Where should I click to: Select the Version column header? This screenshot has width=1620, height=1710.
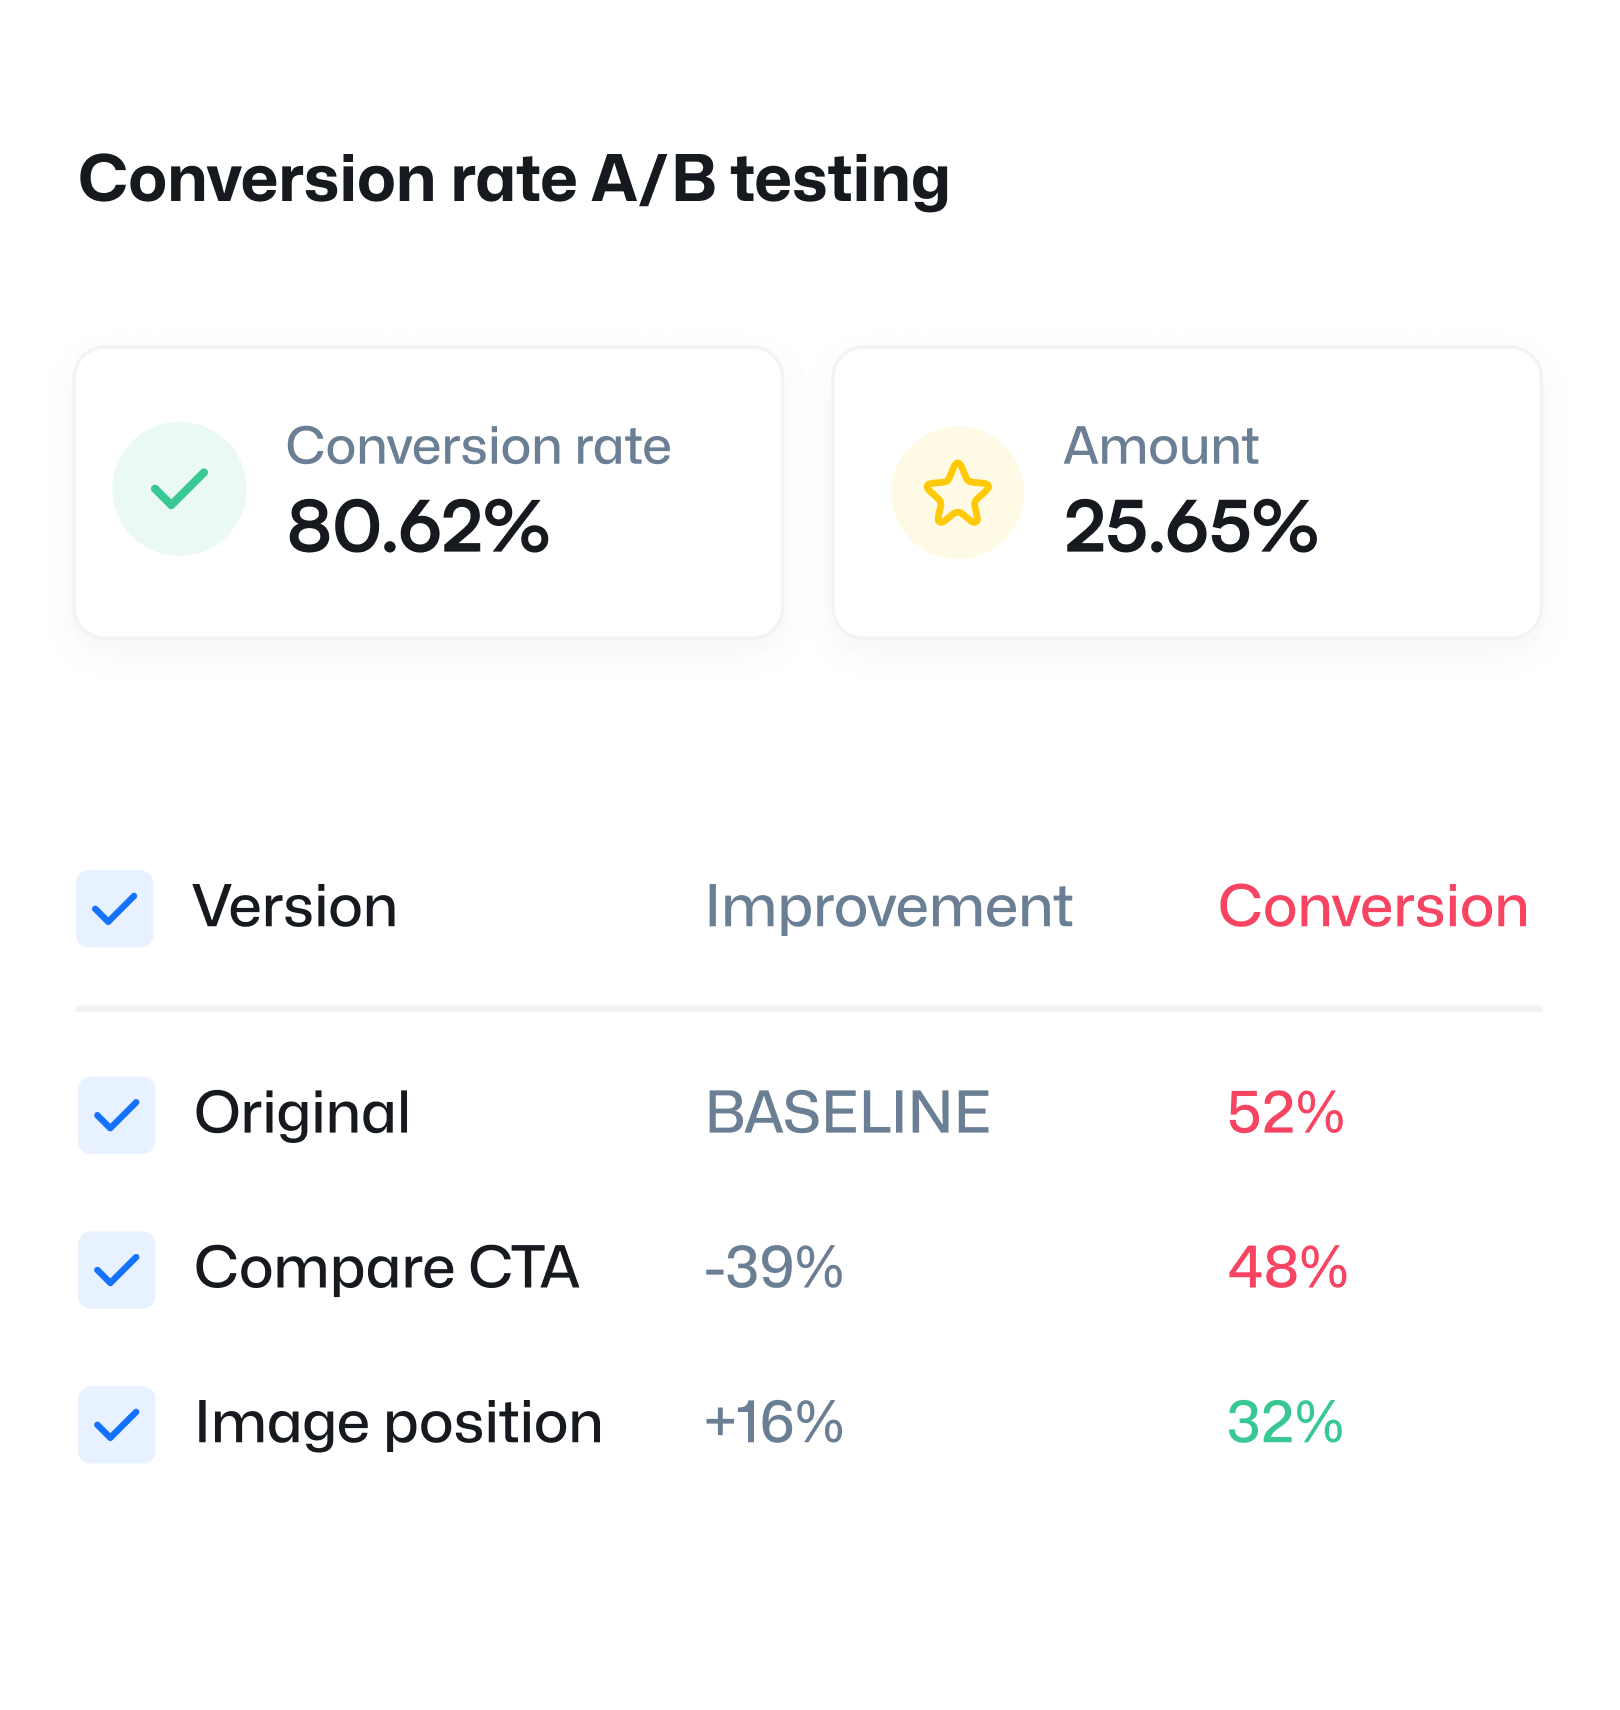coord(293,908)
